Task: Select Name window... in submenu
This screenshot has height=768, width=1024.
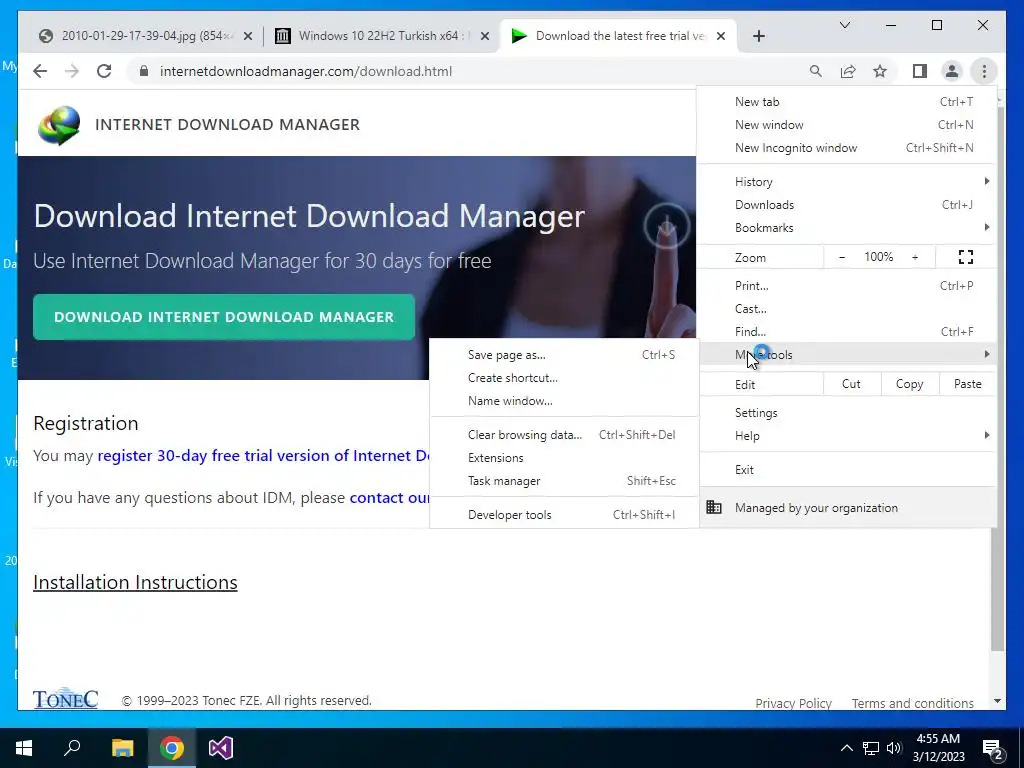Action: coord(564,400)
